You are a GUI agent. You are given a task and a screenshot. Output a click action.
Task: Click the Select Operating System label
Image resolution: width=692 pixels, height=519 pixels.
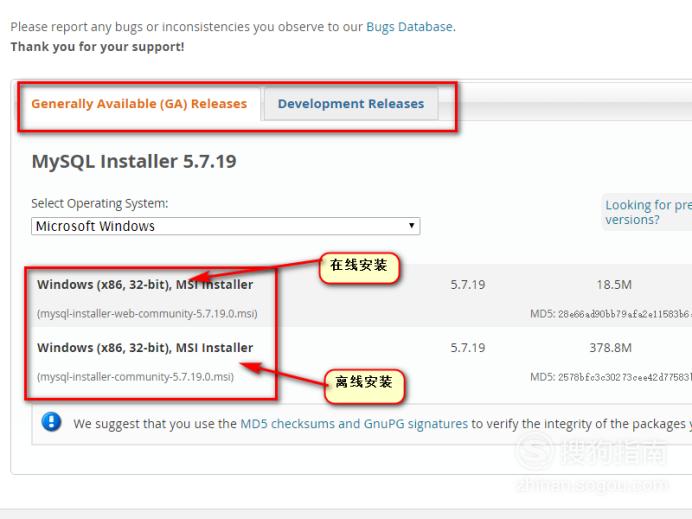coord(100,203)
